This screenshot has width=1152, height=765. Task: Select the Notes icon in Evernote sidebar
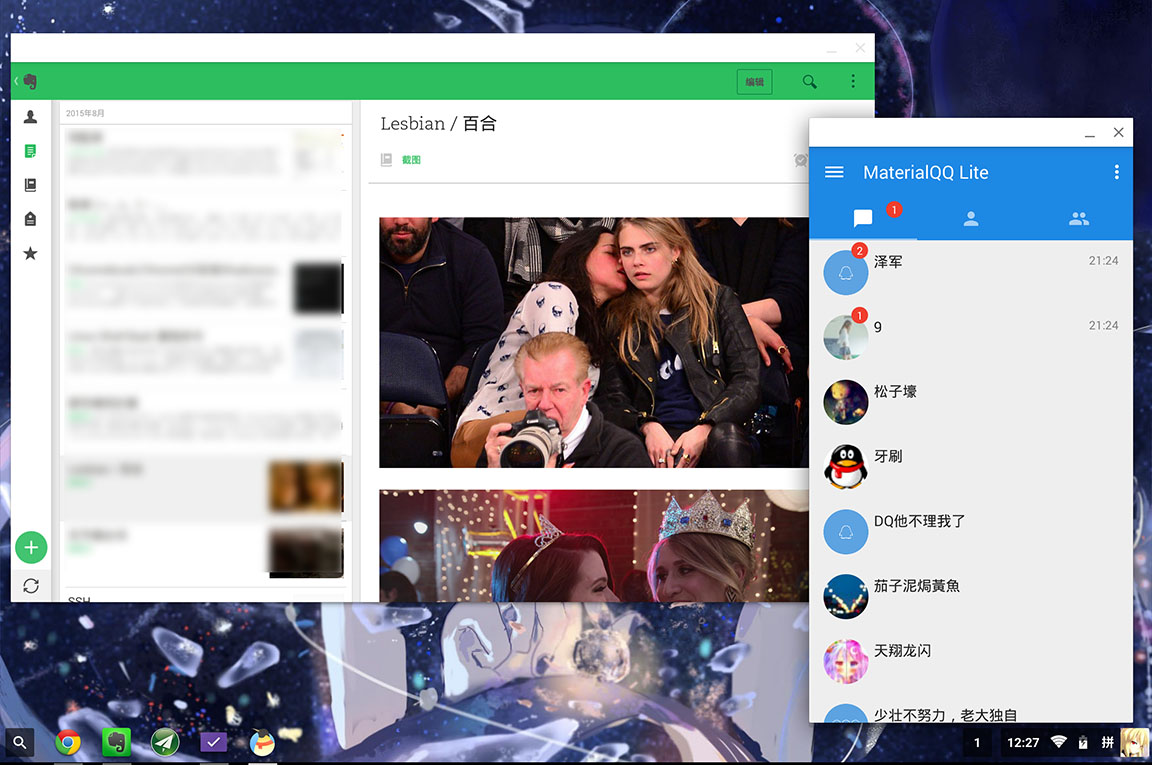coord(30,151)
